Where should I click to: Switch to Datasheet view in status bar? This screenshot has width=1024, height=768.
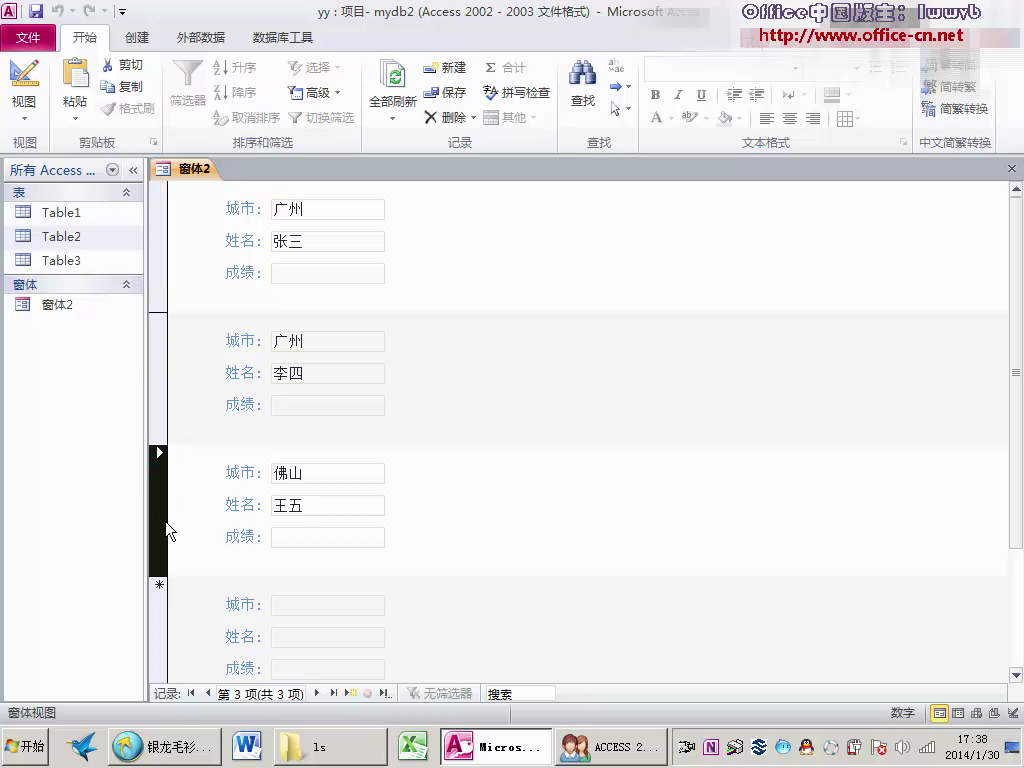click(x=958, y=713)
